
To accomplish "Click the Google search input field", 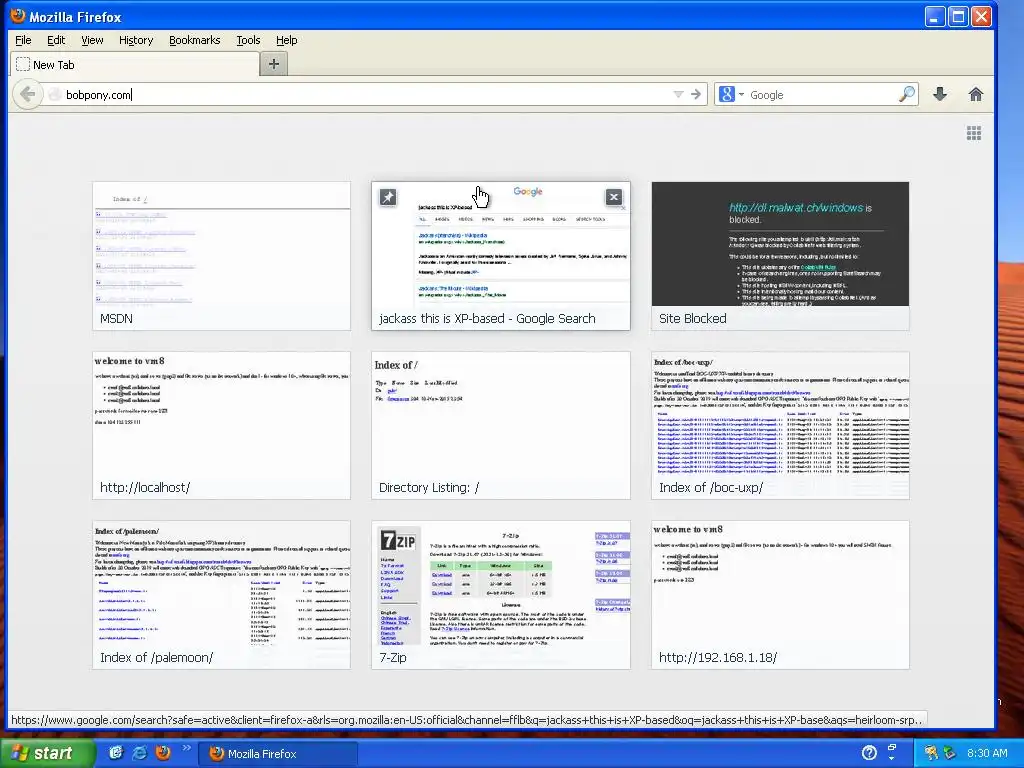I will pos(823,95).
